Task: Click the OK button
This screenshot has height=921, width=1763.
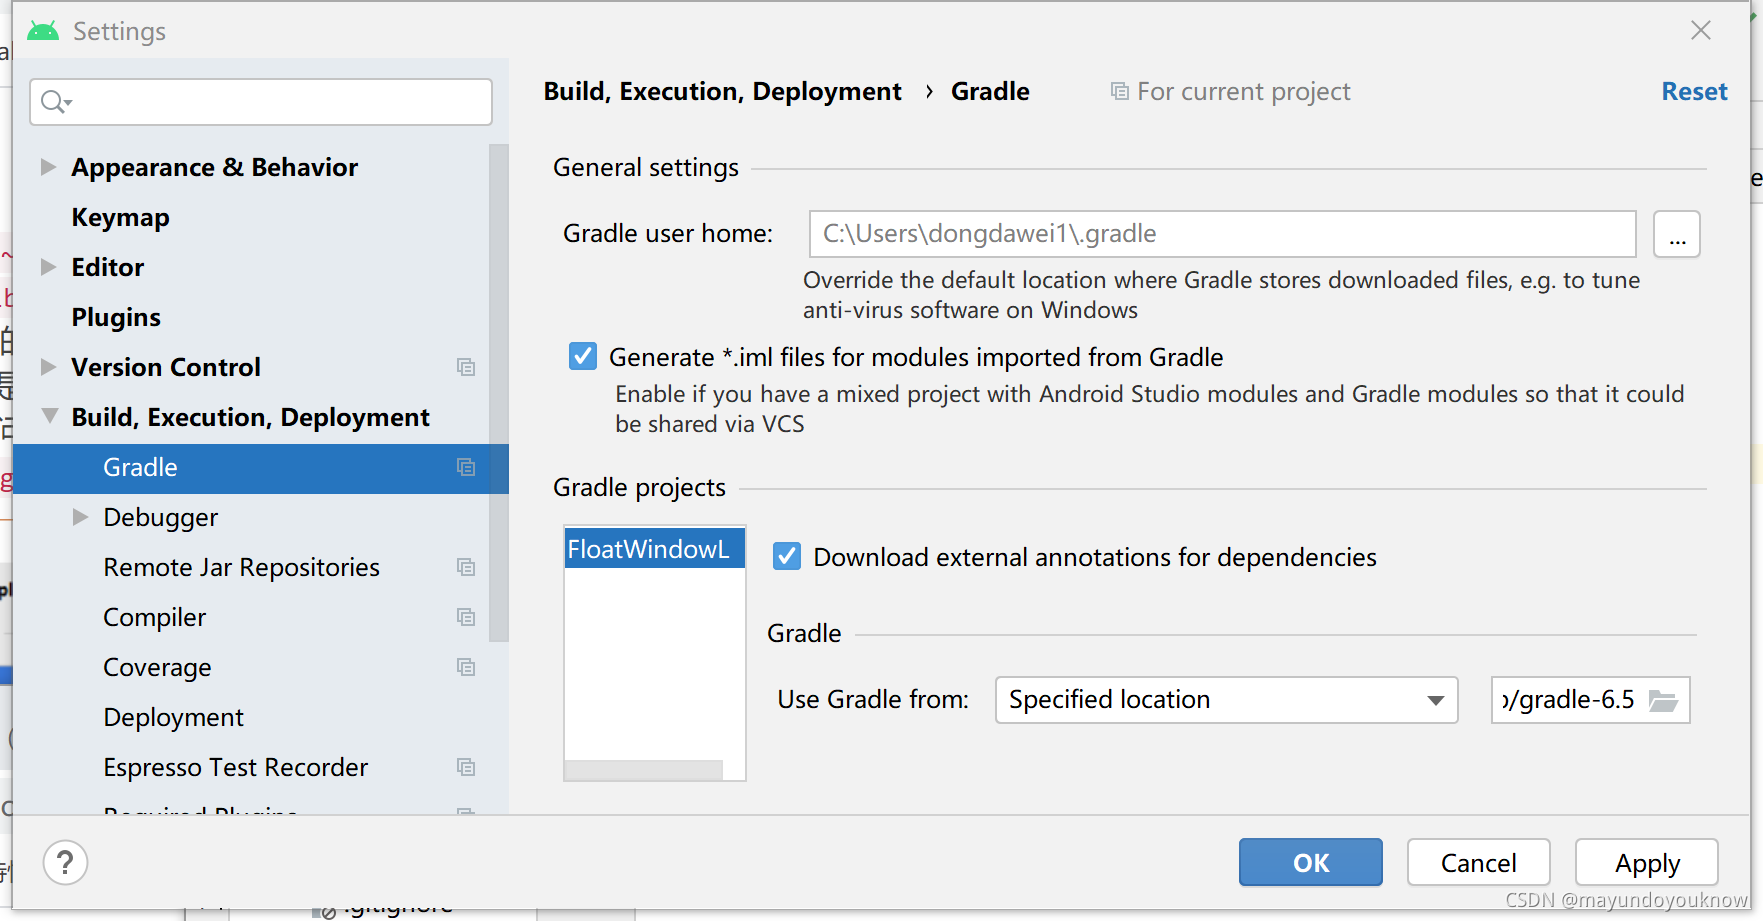Action: tap(1310, 862)
